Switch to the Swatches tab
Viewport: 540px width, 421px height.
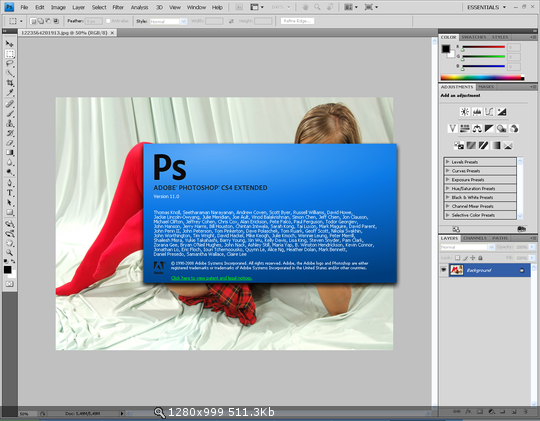pos(474,37)
